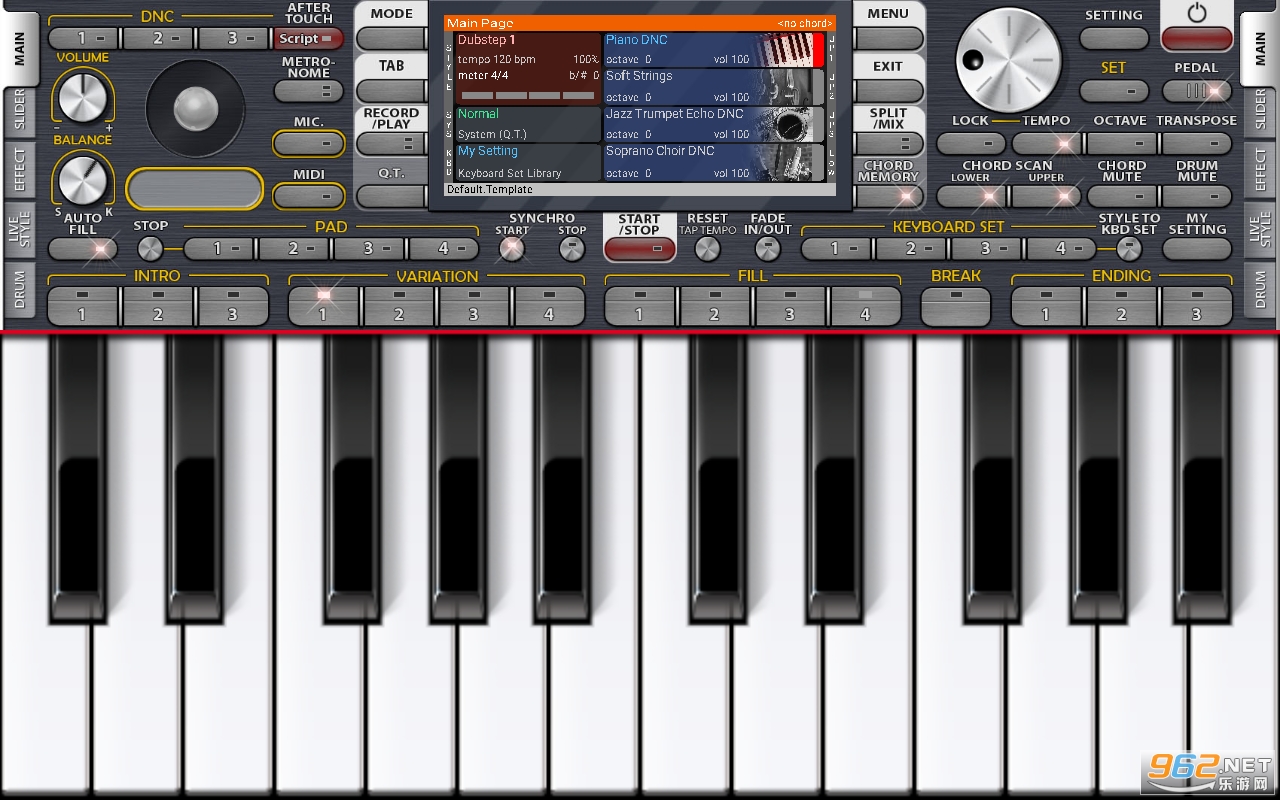This screenshot has width=1280, height=800.
Task: Open the My Setting keyboard set library
Action: pyautogui.click(x=527, y=162)
